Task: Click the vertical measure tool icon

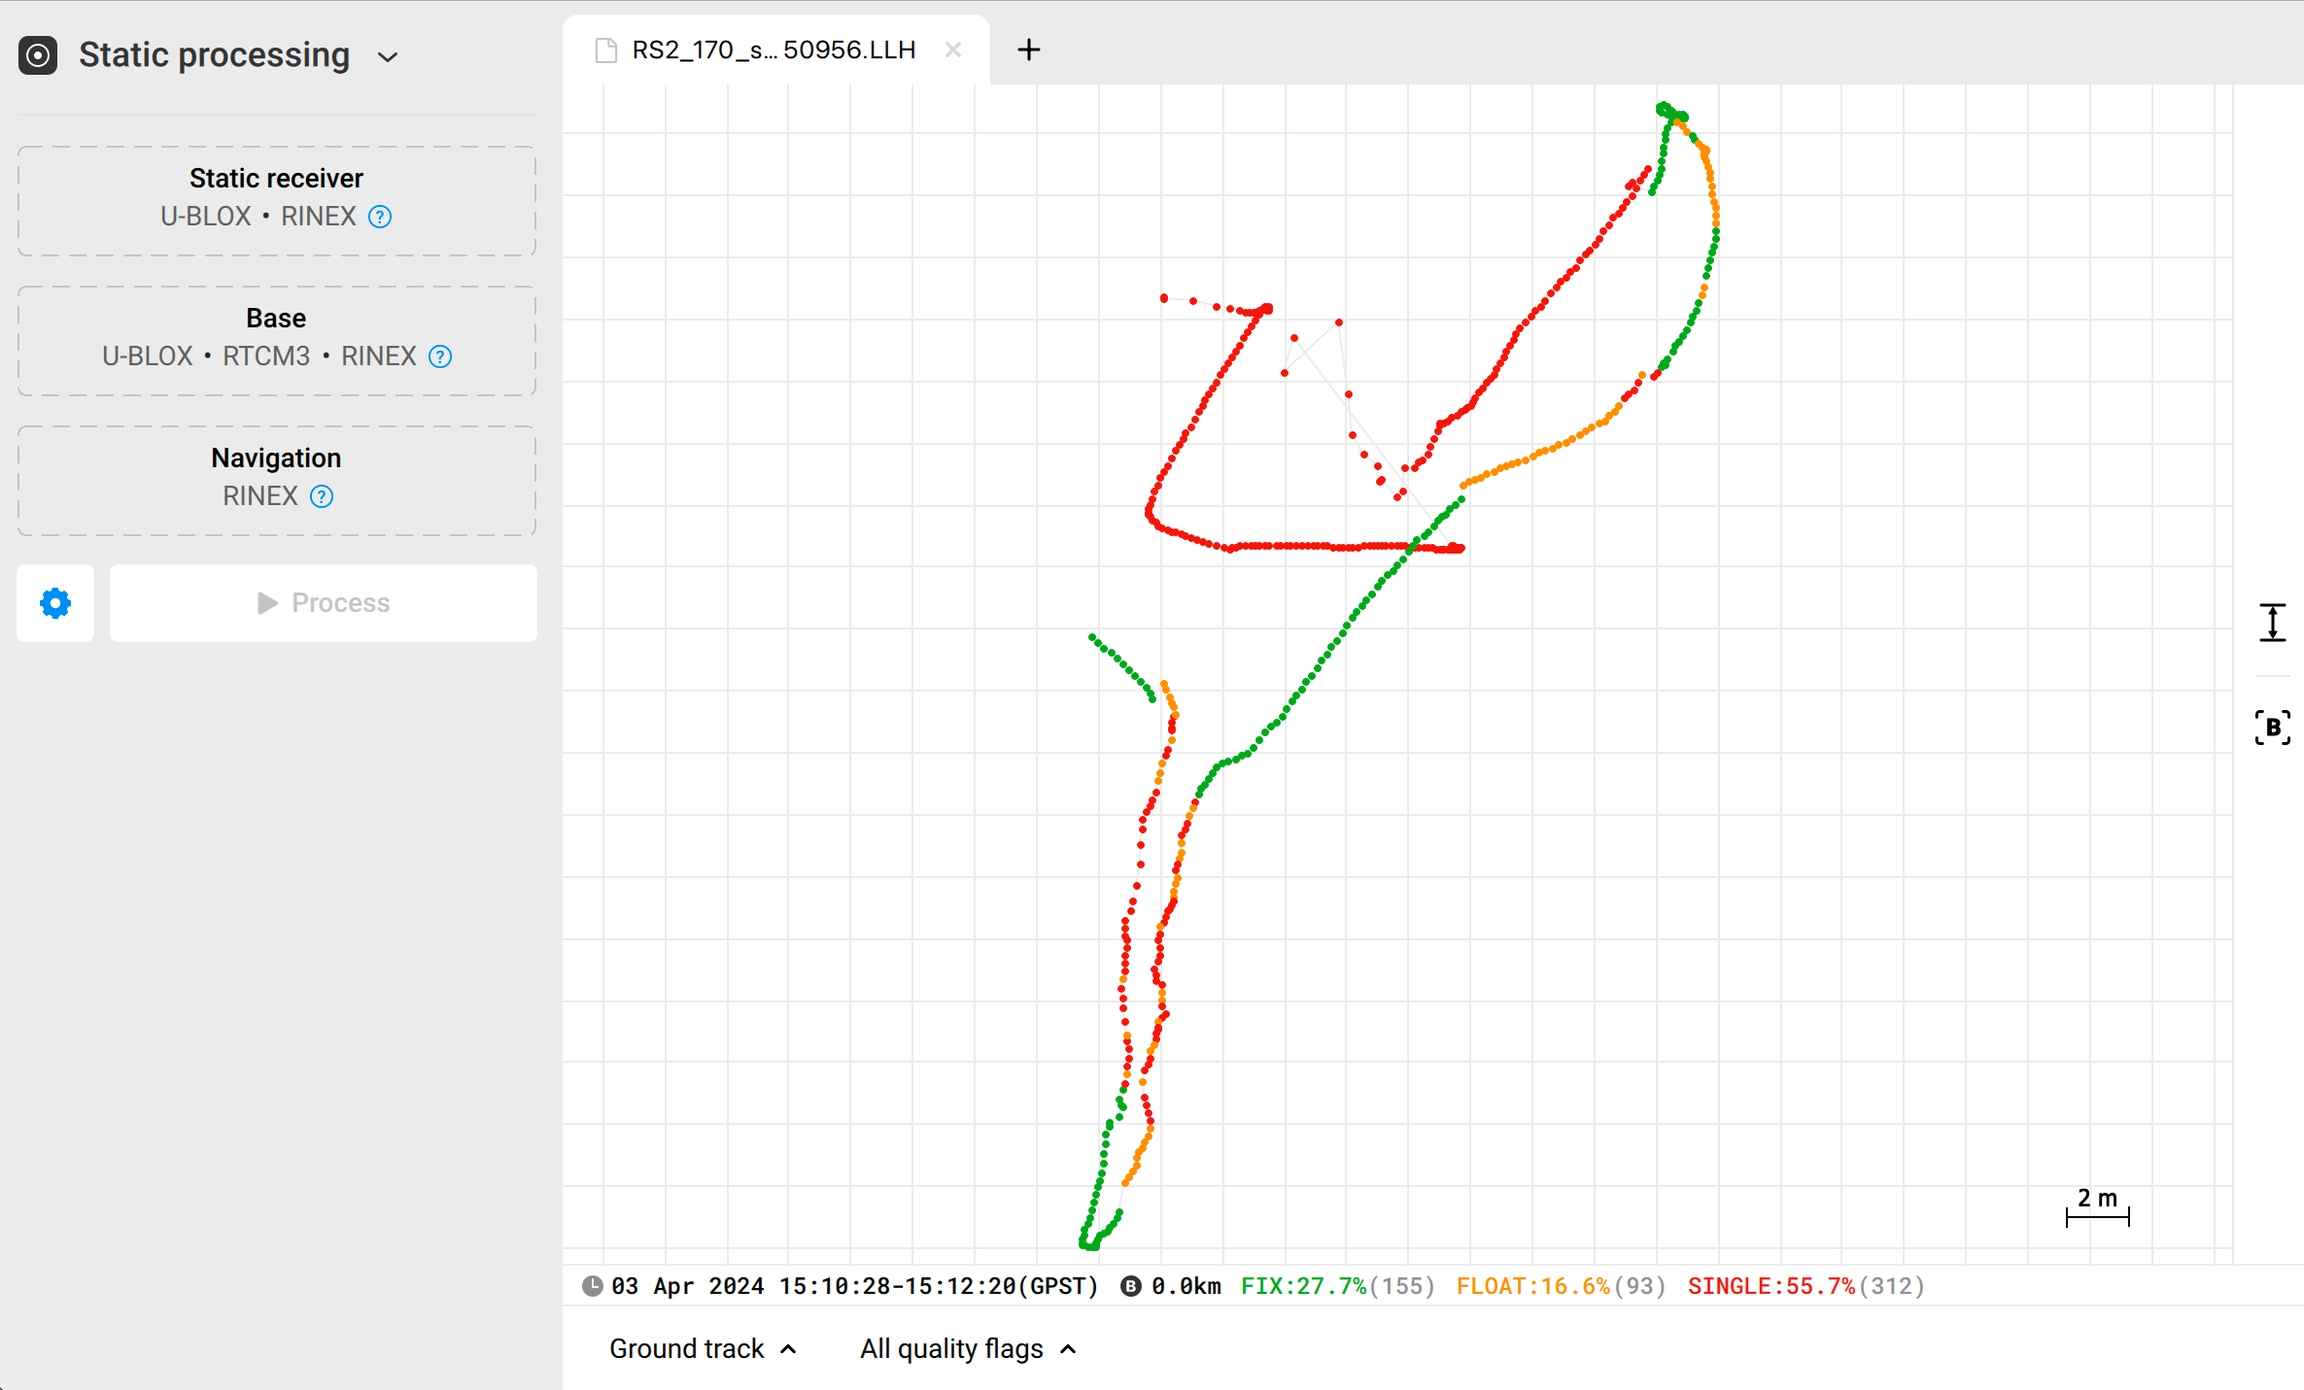Action: (2272, 622)
